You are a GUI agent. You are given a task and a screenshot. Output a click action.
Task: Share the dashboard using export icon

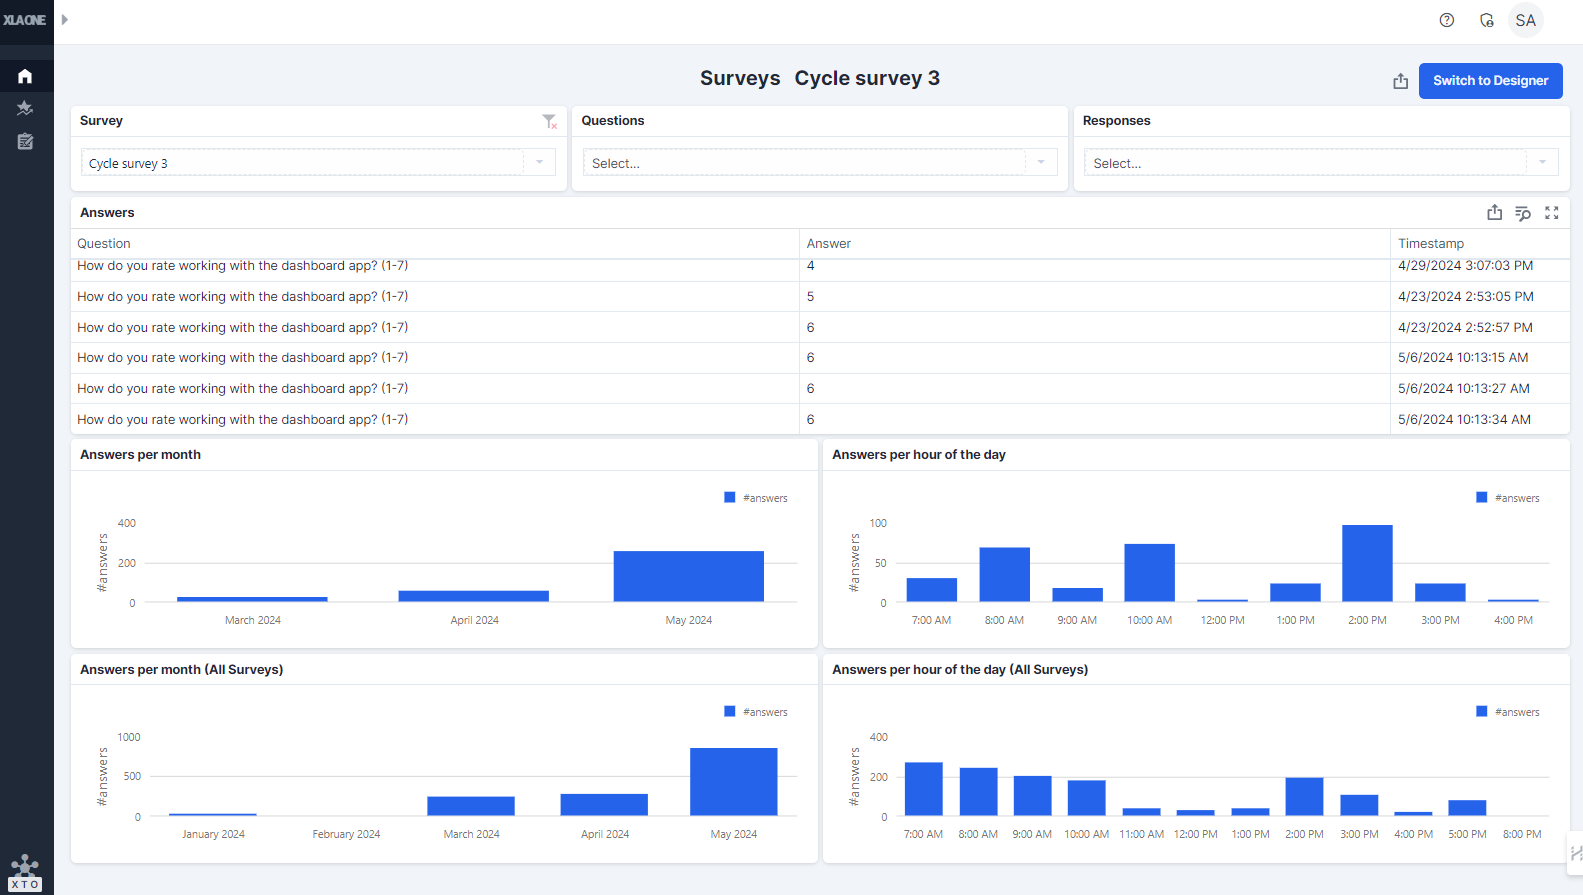[x=1400, y=81]
